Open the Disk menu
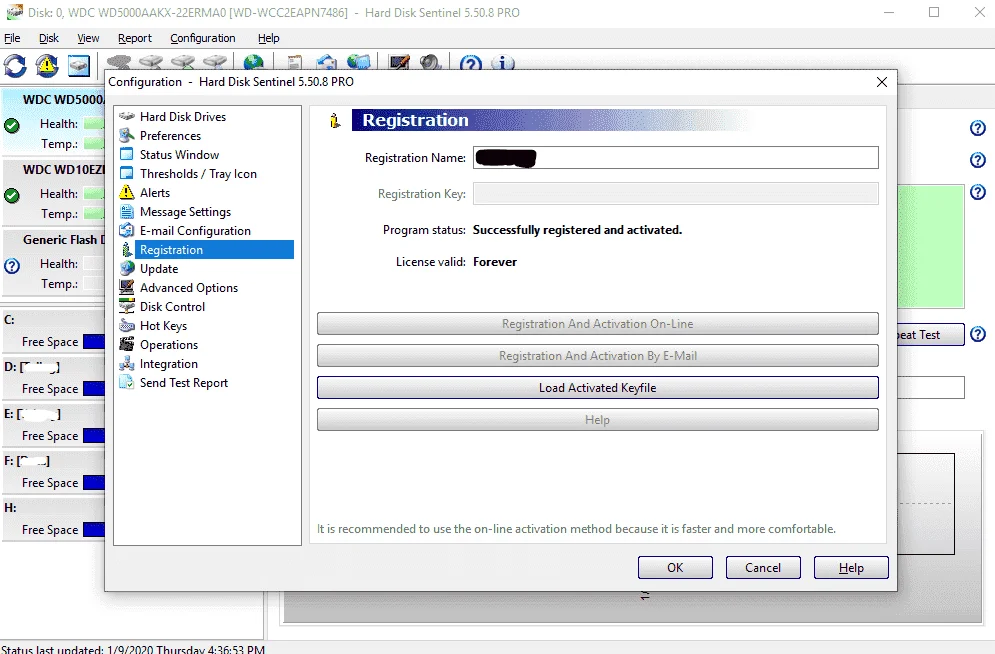This screenshot has width=995, height=654. coord(49,38)
